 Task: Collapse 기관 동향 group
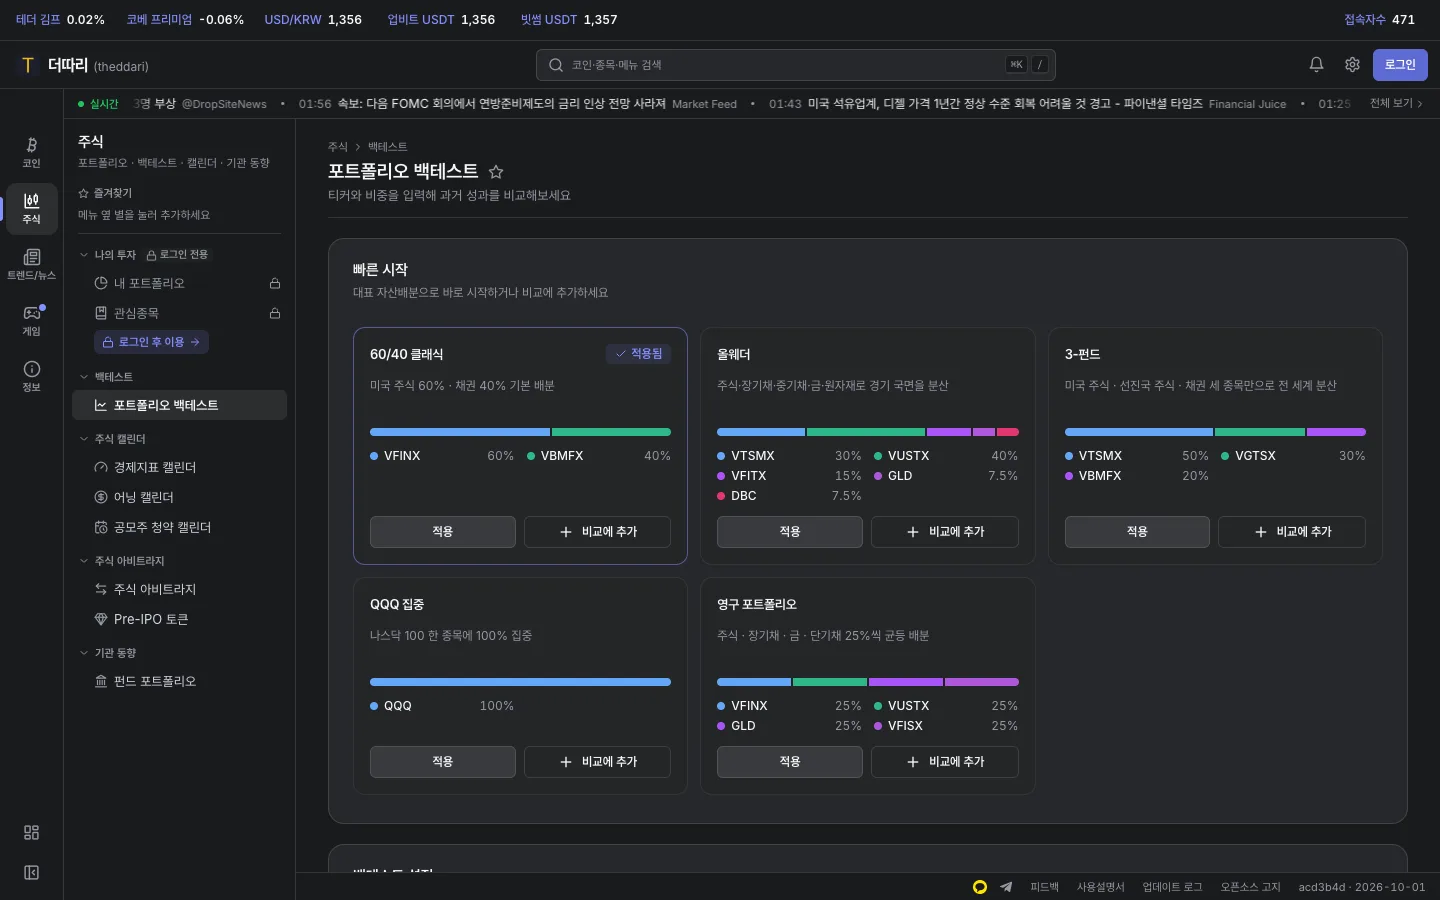(x=107, y=653)
